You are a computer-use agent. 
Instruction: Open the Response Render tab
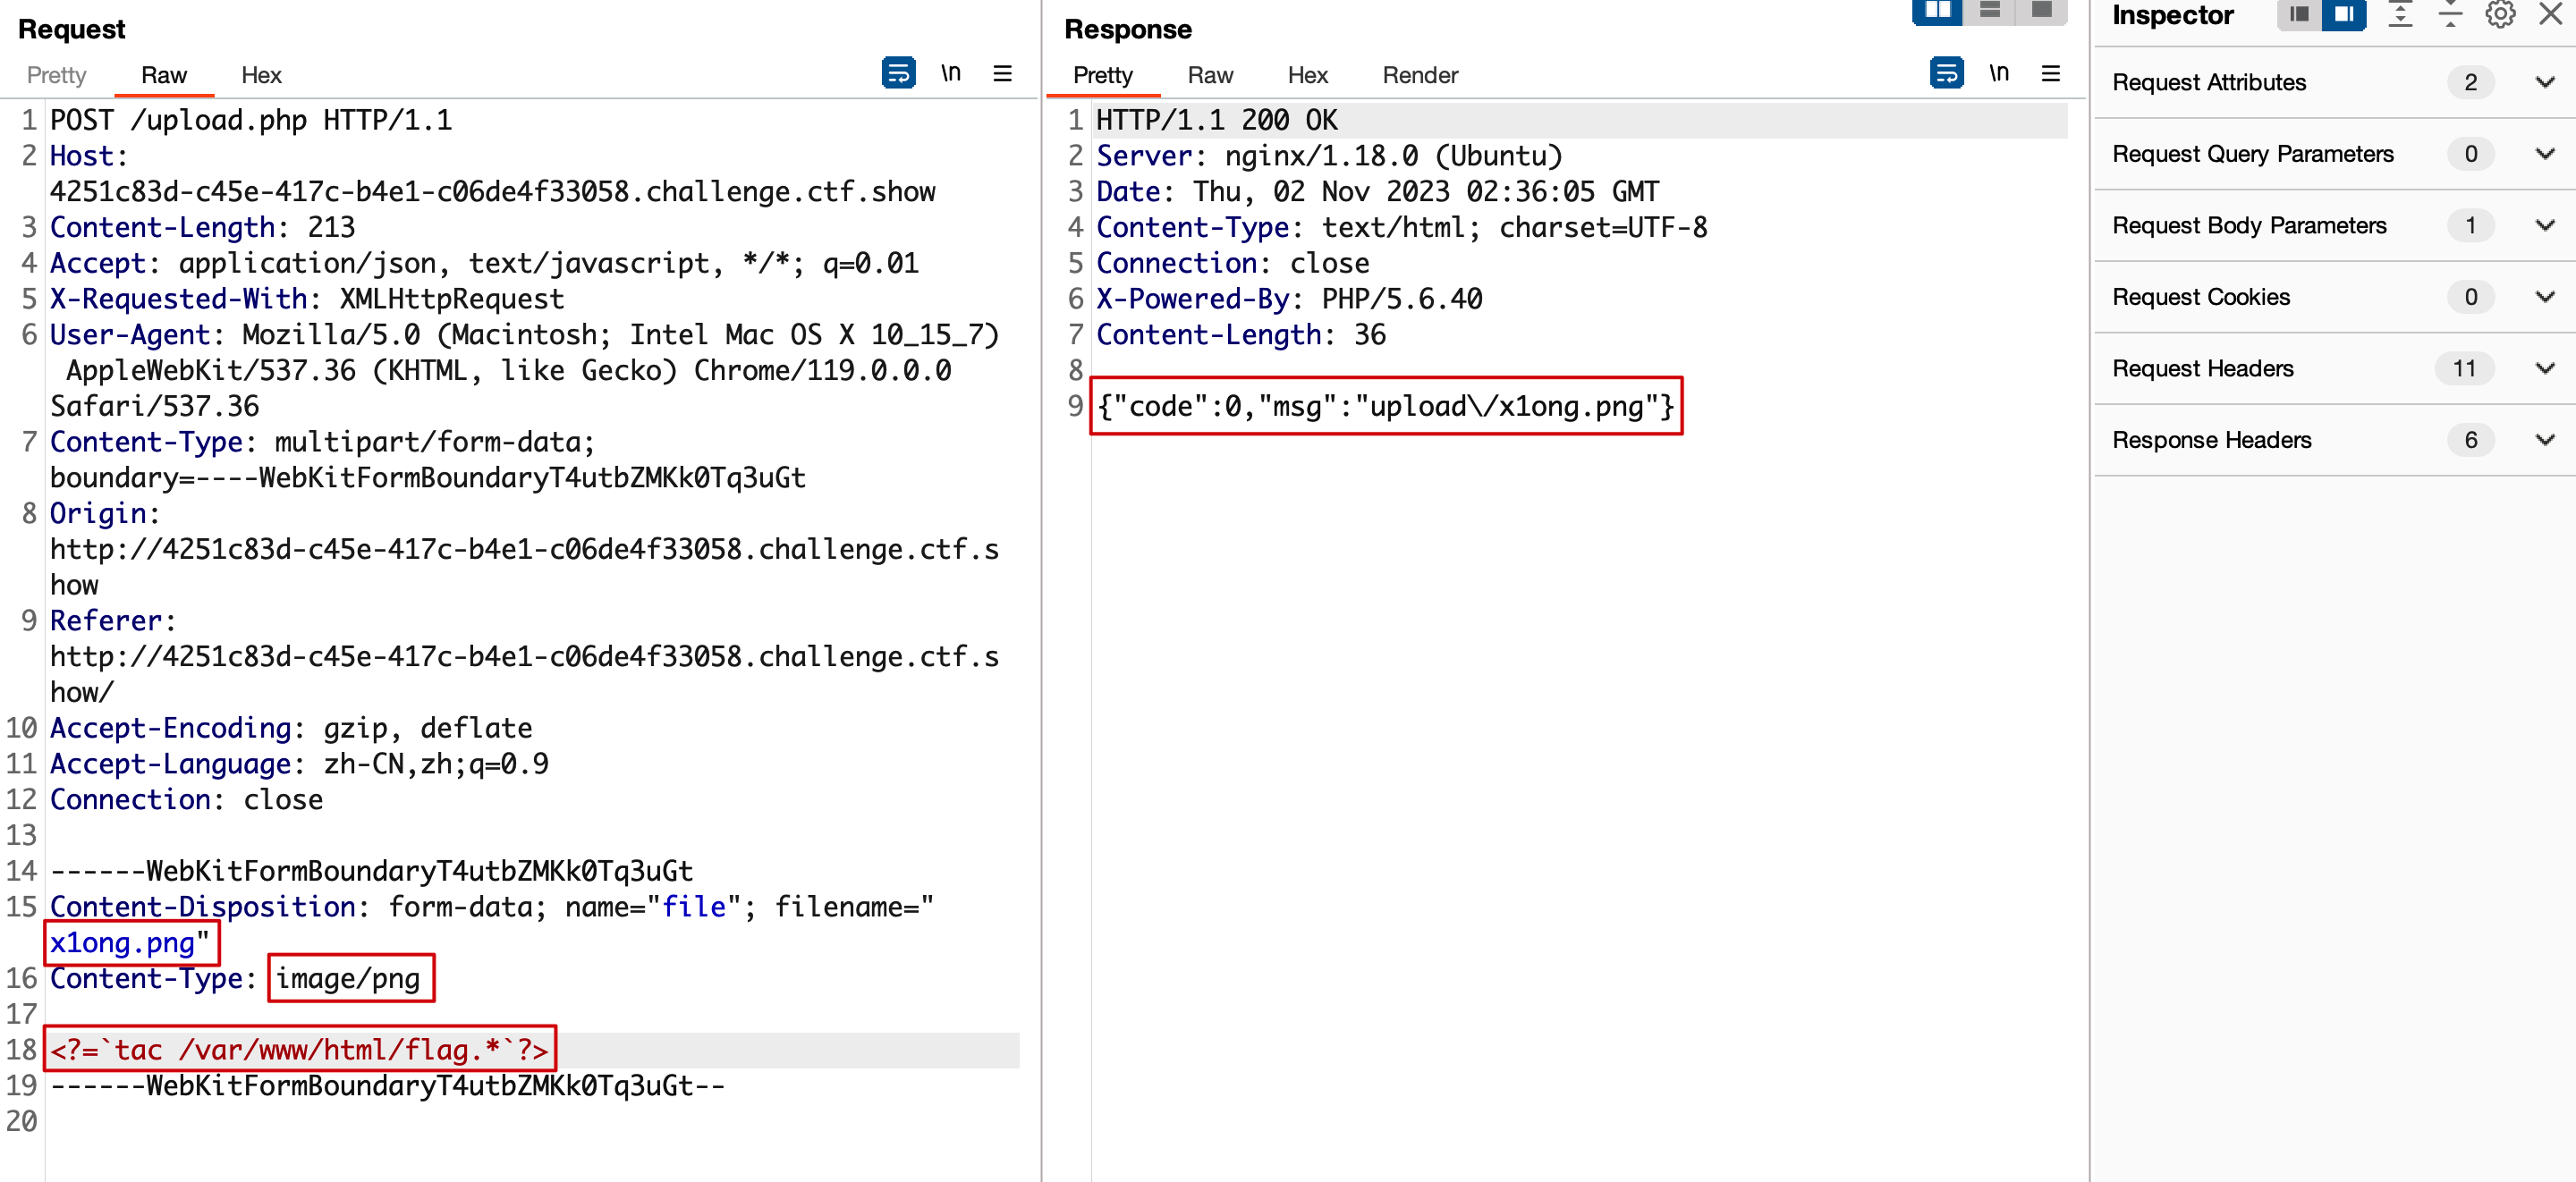click(x=1420, y=75)
